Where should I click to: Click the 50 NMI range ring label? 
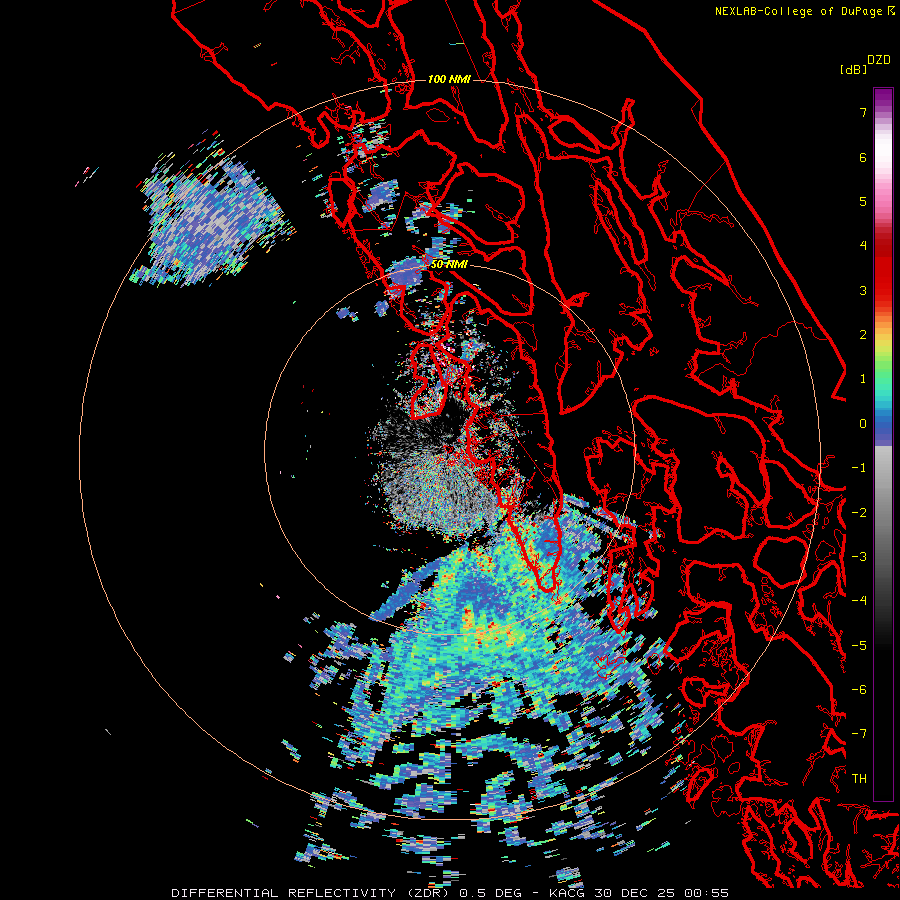449,264
